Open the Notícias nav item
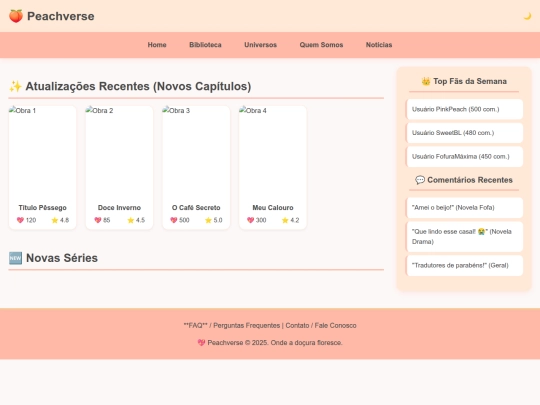The height and width of the screenshot is (405, 540). click(379, 45)
